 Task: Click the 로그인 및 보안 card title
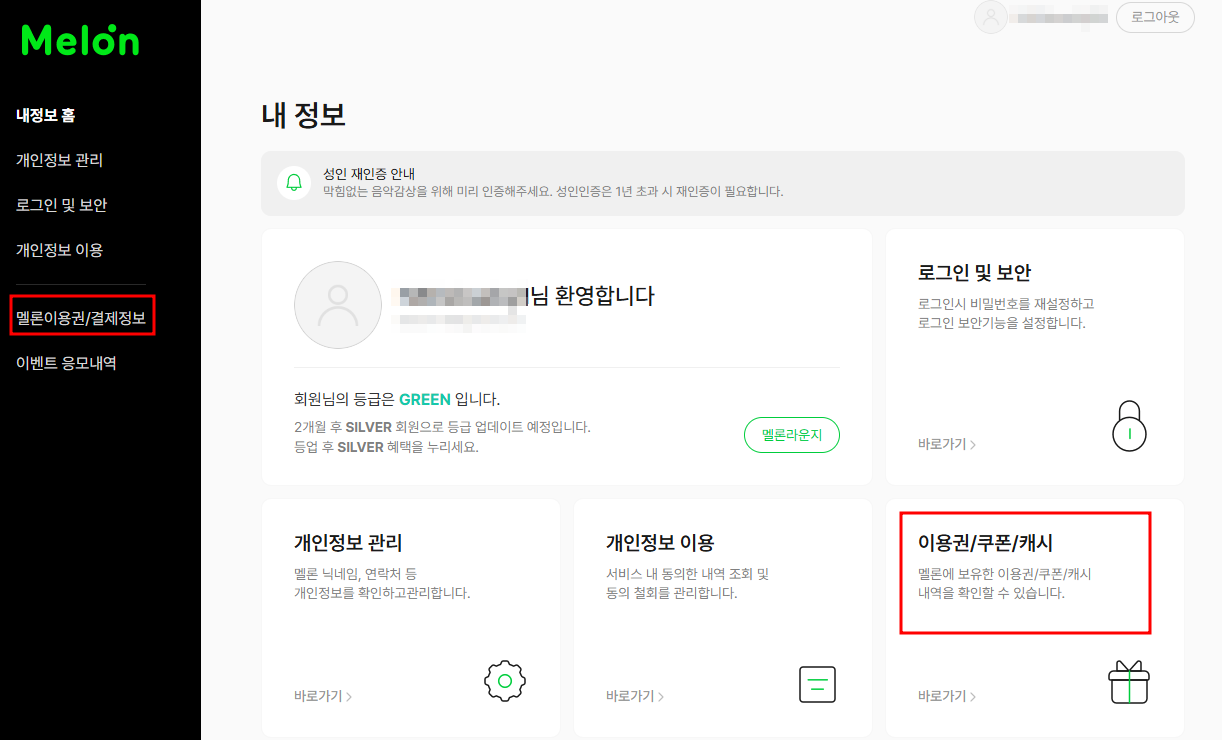pos(974,272)
